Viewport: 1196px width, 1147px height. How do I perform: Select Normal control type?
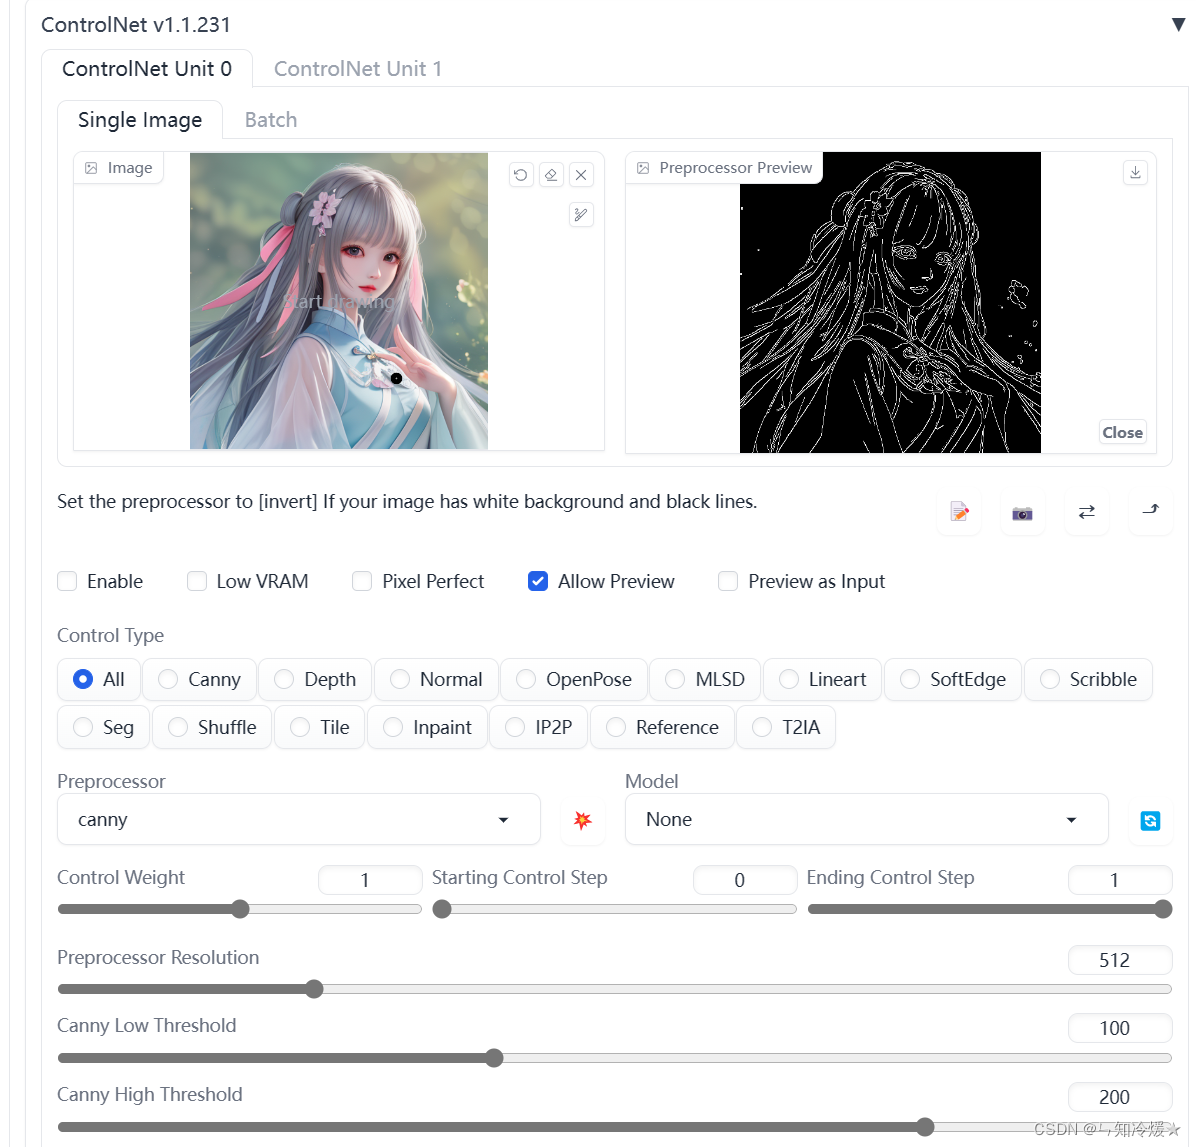click(436, 680)
